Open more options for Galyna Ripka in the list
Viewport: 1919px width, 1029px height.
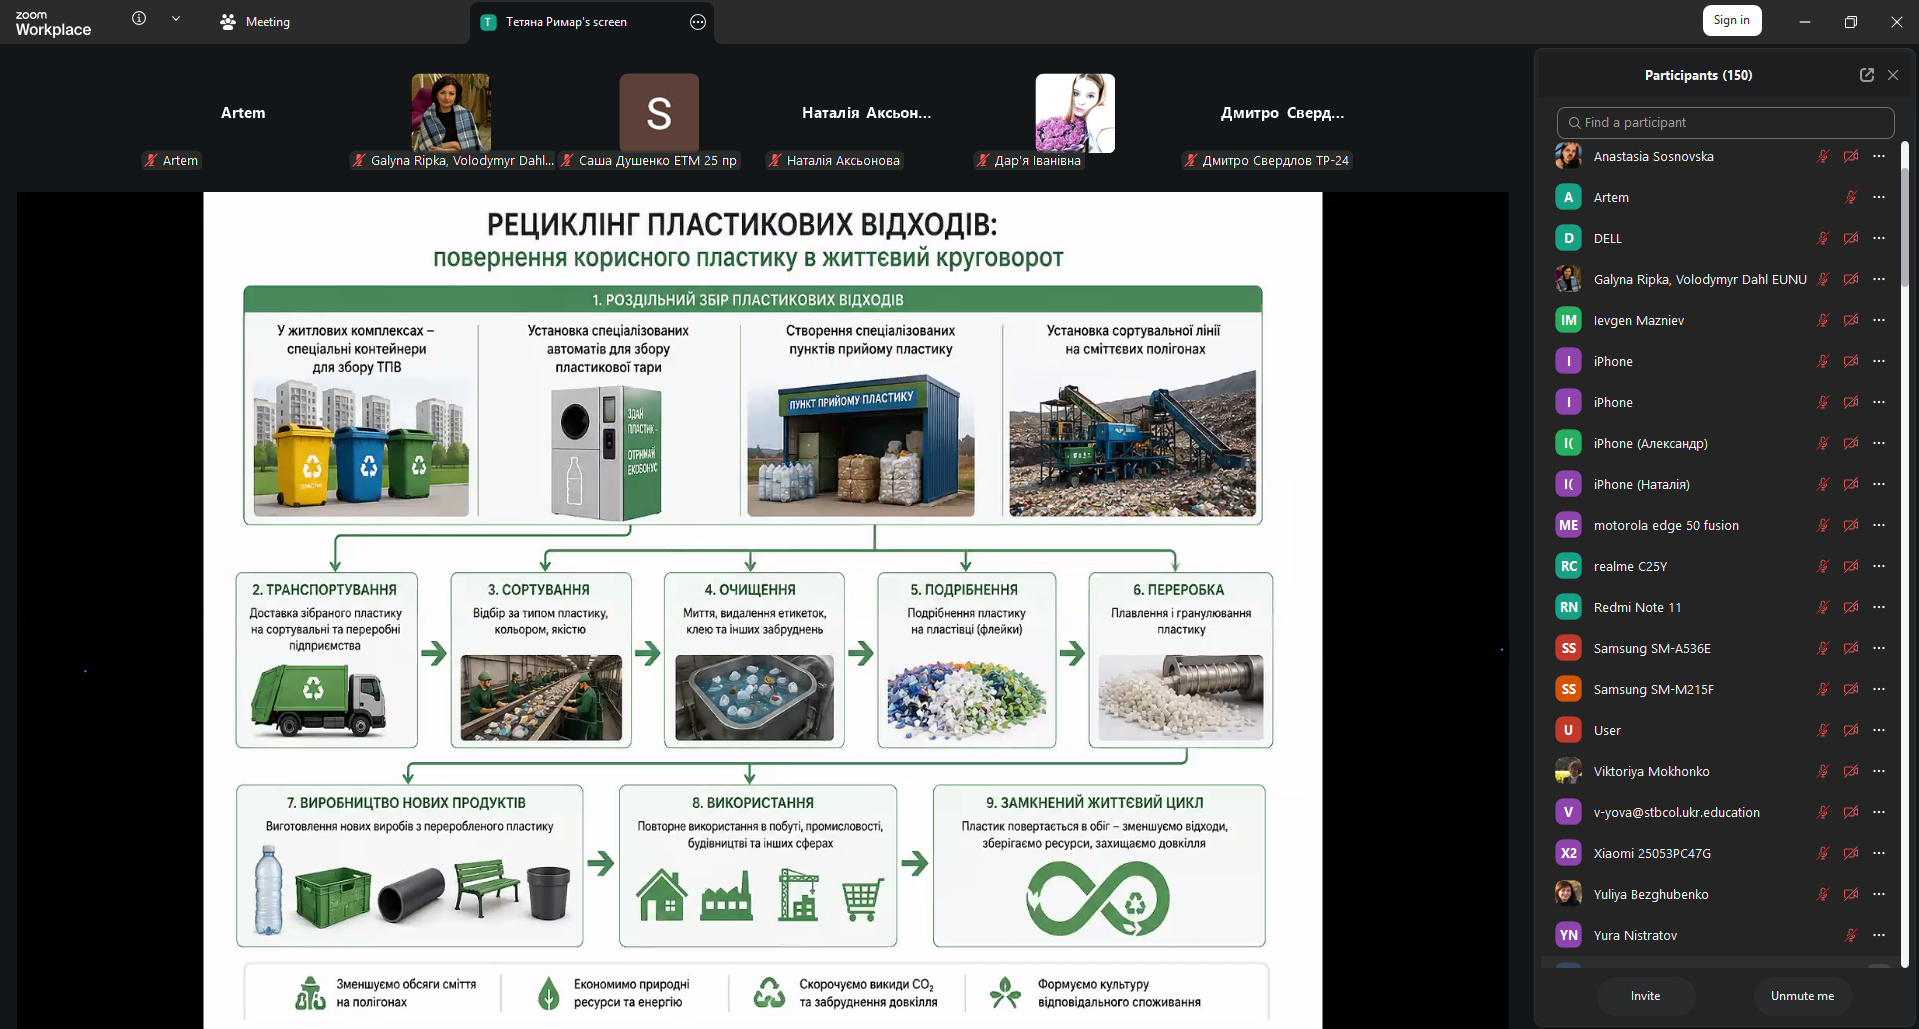click(x=1879, y=280)
